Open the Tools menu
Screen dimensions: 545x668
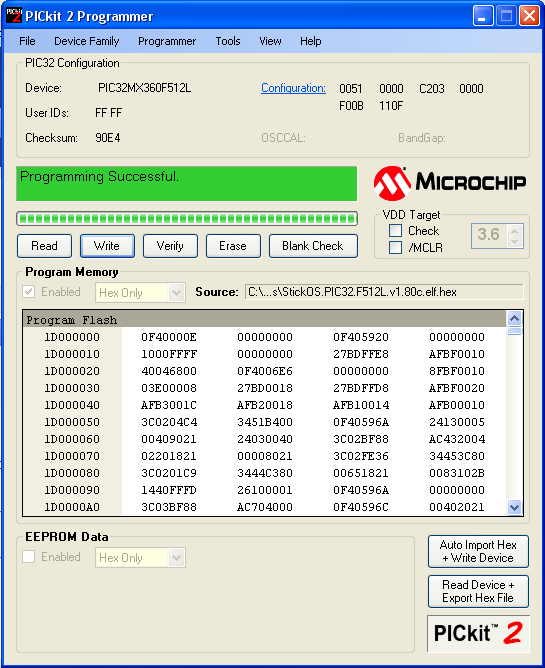(x=228, y=41)
